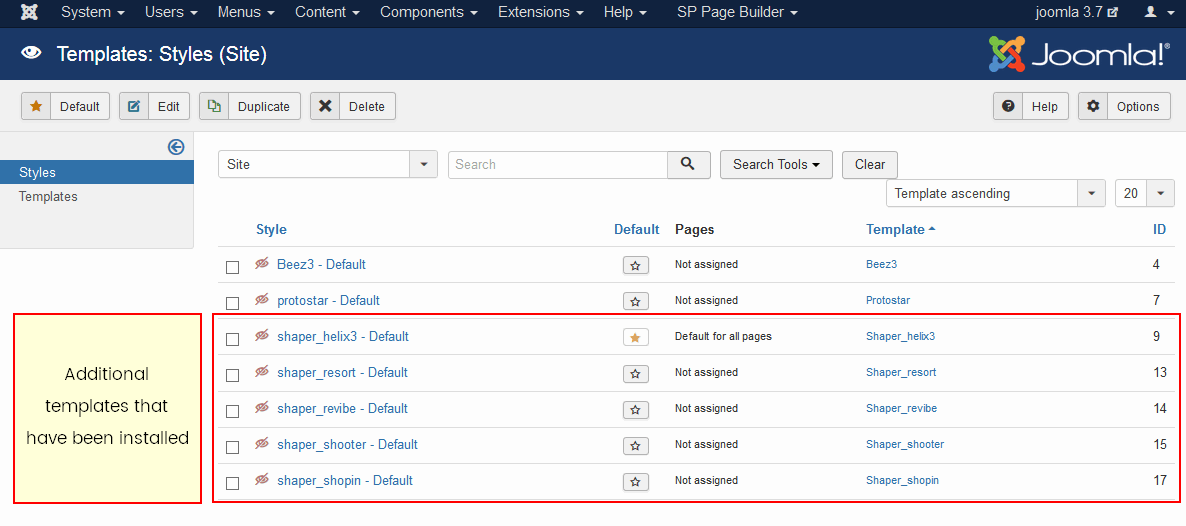The image size is (1186, 526).
Task: Check the box for Beez3 - Default
Action: (233, 267)
